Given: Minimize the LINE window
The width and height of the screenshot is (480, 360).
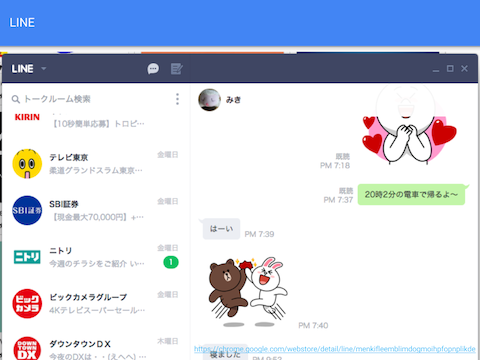Looking at the screenshot, I should pyautogui.click(x=436, y=69).
